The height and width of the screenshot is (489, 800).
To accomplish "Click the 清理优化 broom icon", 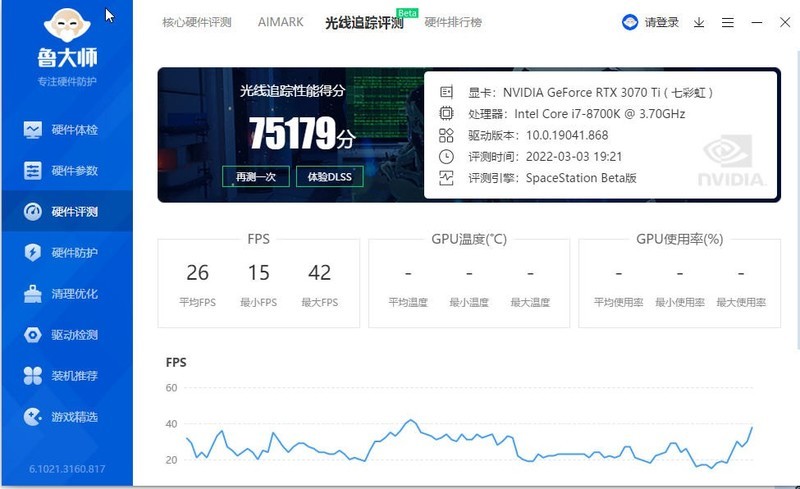I will click(33, 294).
